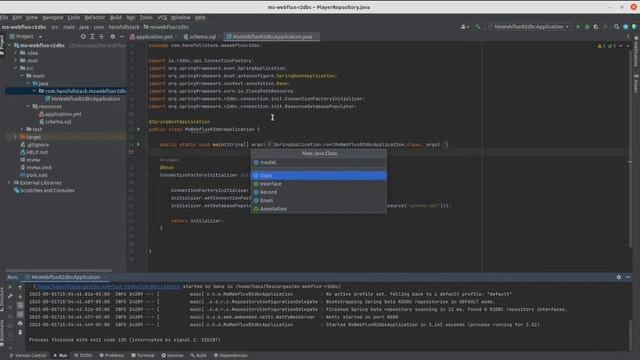The height and width of the screenshot is (360, 640).
Task: Open Search Everywhere magnifier icon
Action: pos(616,27)
